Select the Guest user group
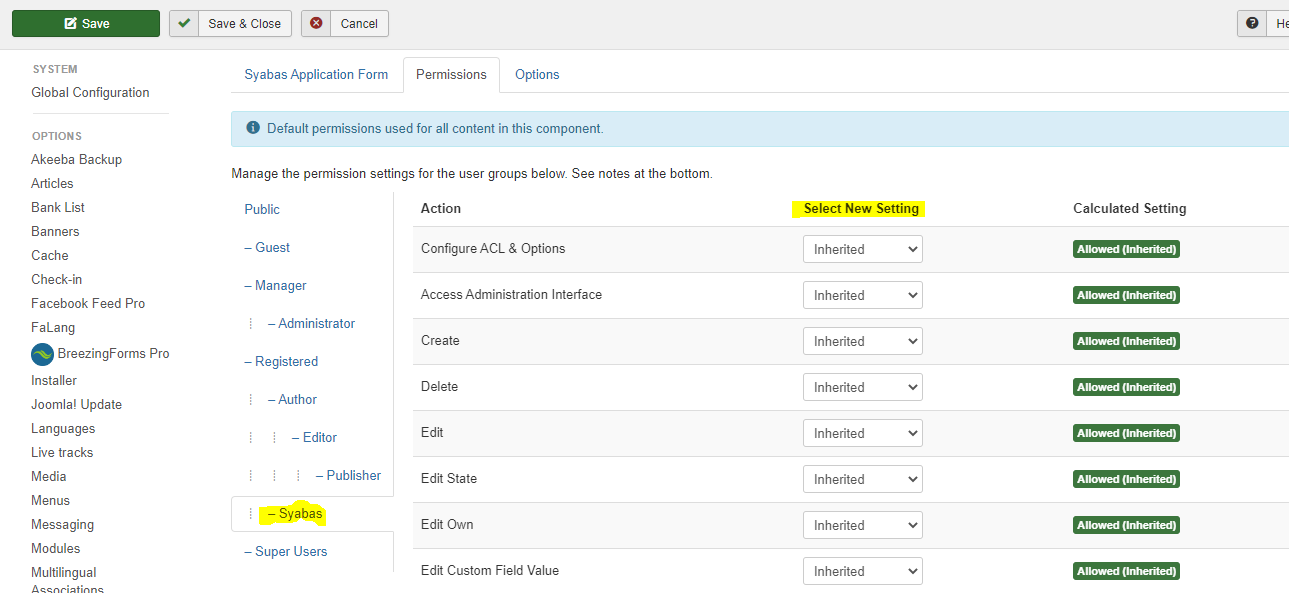Image resolution: width=1289 pixels, height=593 pixels. [267, 247]
